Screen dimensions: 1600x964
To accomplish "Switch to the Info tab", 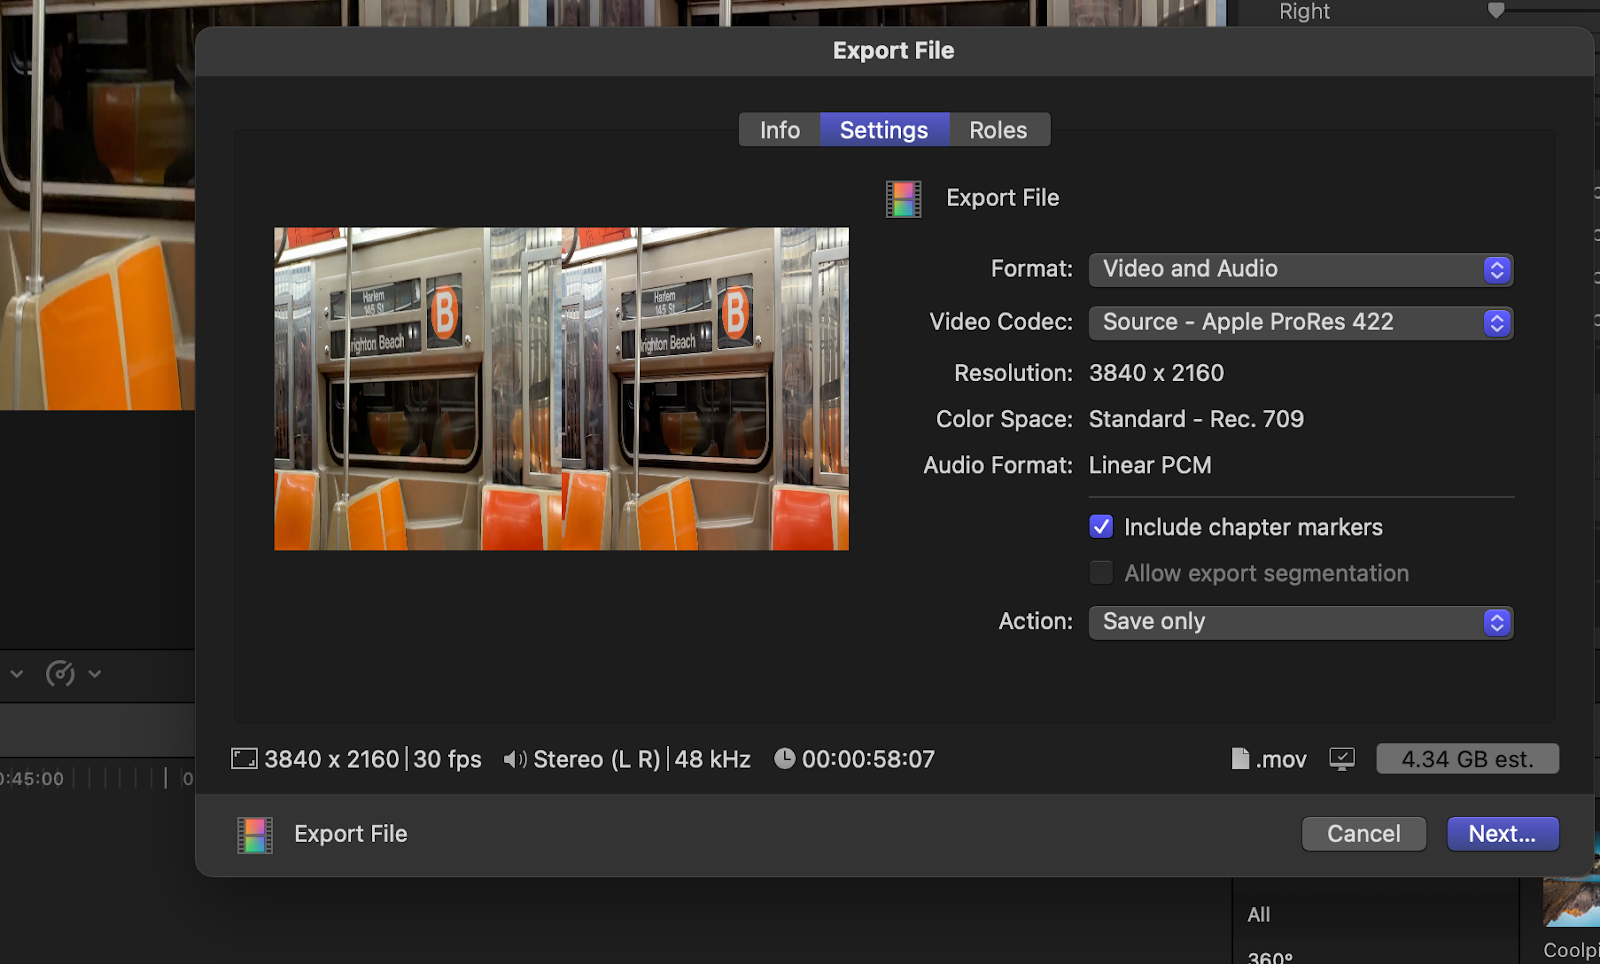I will 780,130.
